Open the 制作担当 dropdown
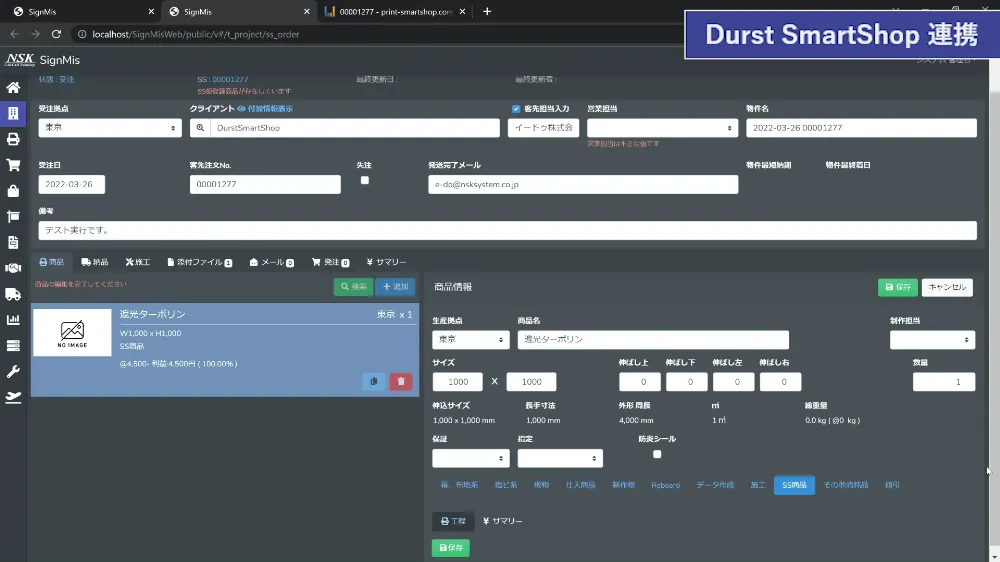The width and height of the screenshot is (1000, 562). 932,340
